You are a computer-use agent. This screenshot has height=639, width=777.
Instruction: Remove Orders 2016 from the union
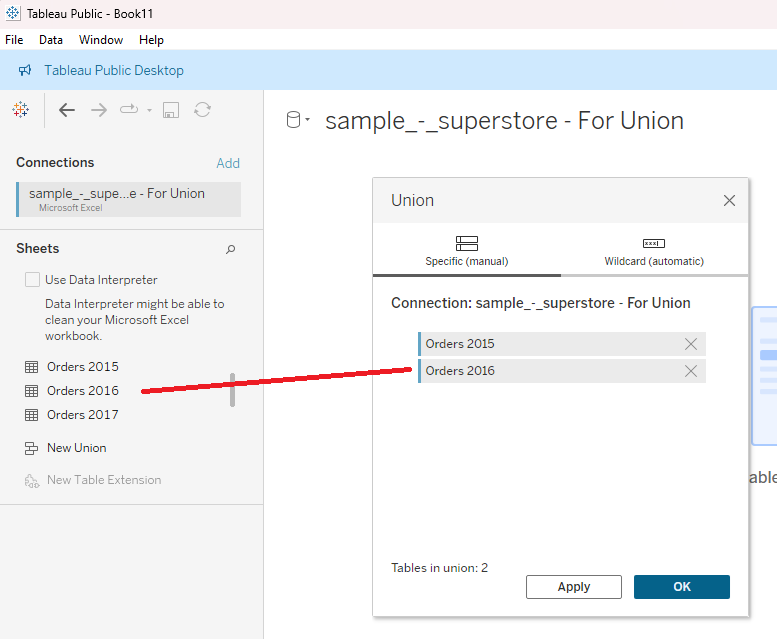(x=690, y=371)
